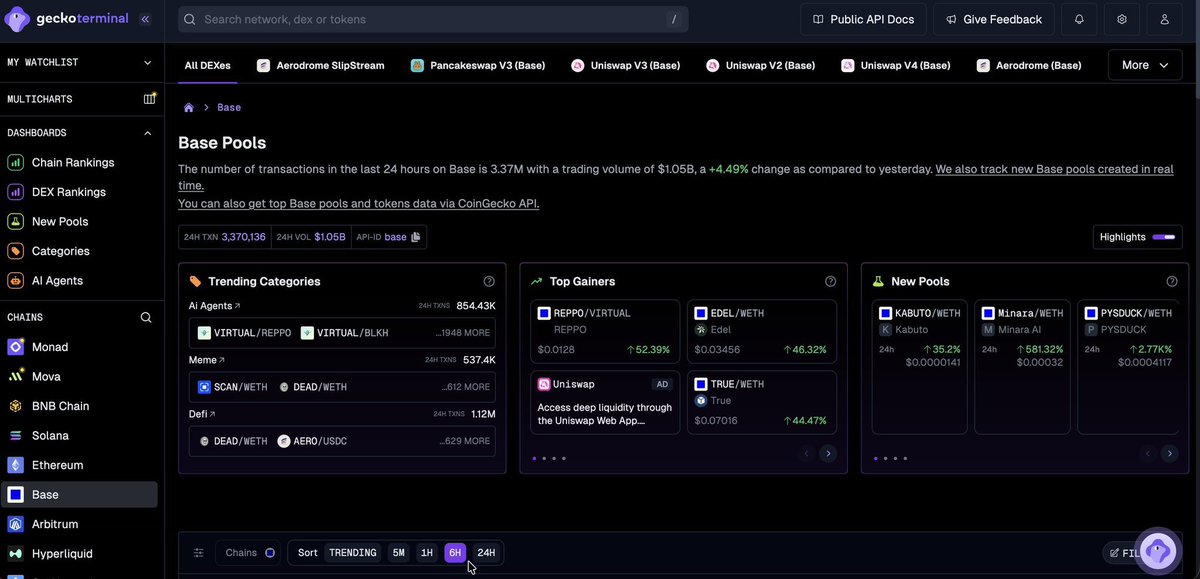The image size is (1200, 579).
Task: Switch to Uniswap V3 (Base) tab
Action: 626,65
